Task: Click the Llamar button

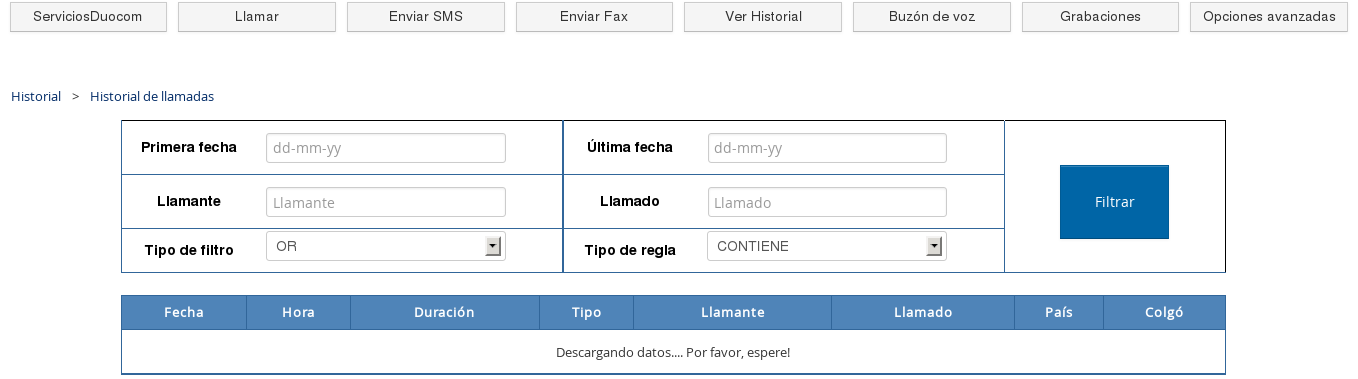Action: (x=257, y=17)
